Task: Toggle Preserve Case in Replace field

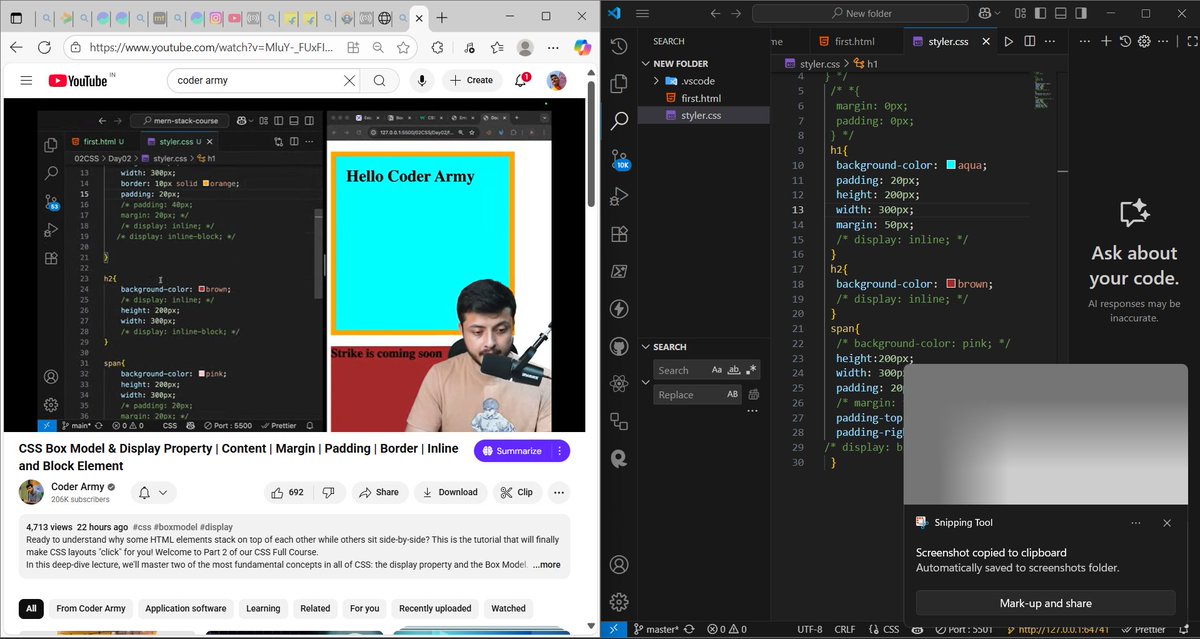Action: pyautogui.click(x=733, y=395)
